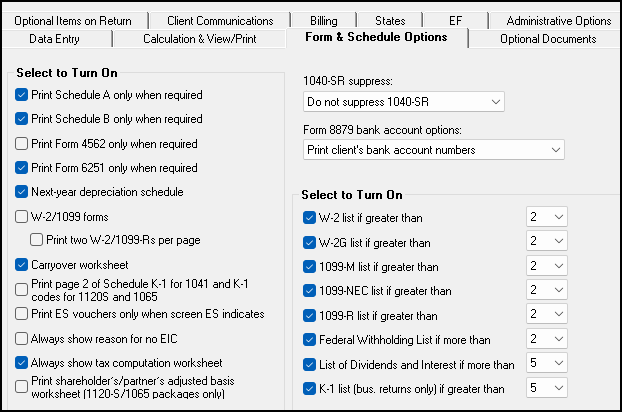
Task: Open the W-2 list threshold dropdown
Action: [546, 217]
